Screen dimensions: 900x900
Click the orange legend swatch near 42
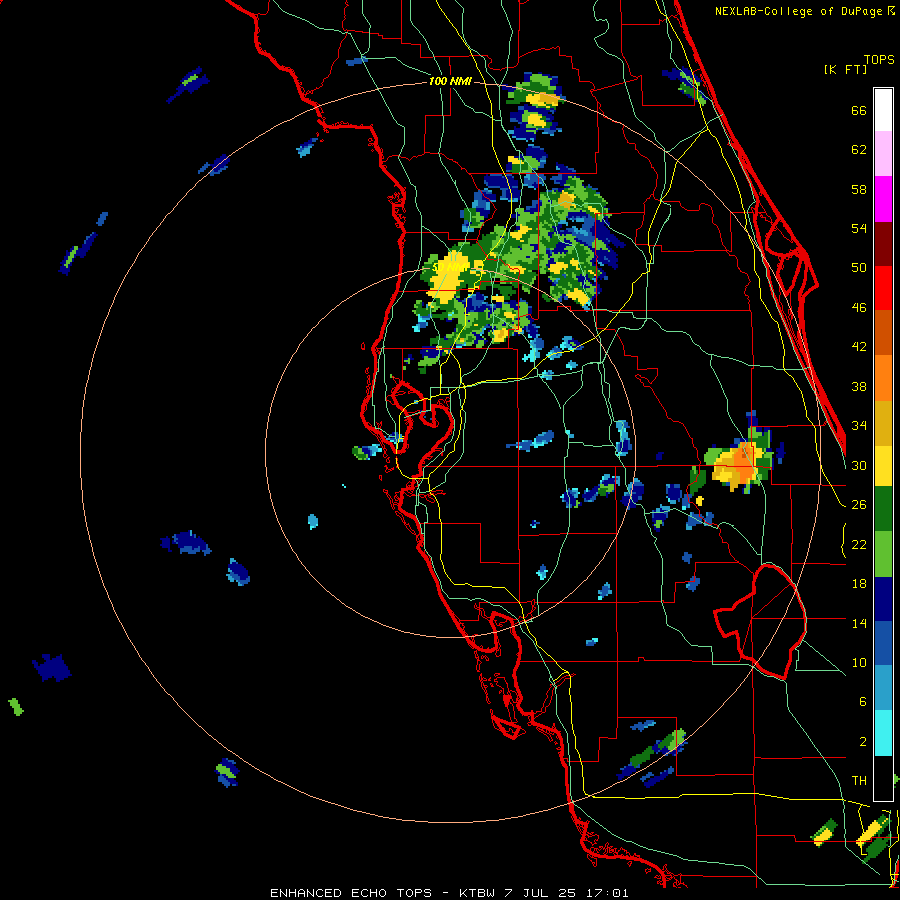pyautogui.click(x=883, y=332)
